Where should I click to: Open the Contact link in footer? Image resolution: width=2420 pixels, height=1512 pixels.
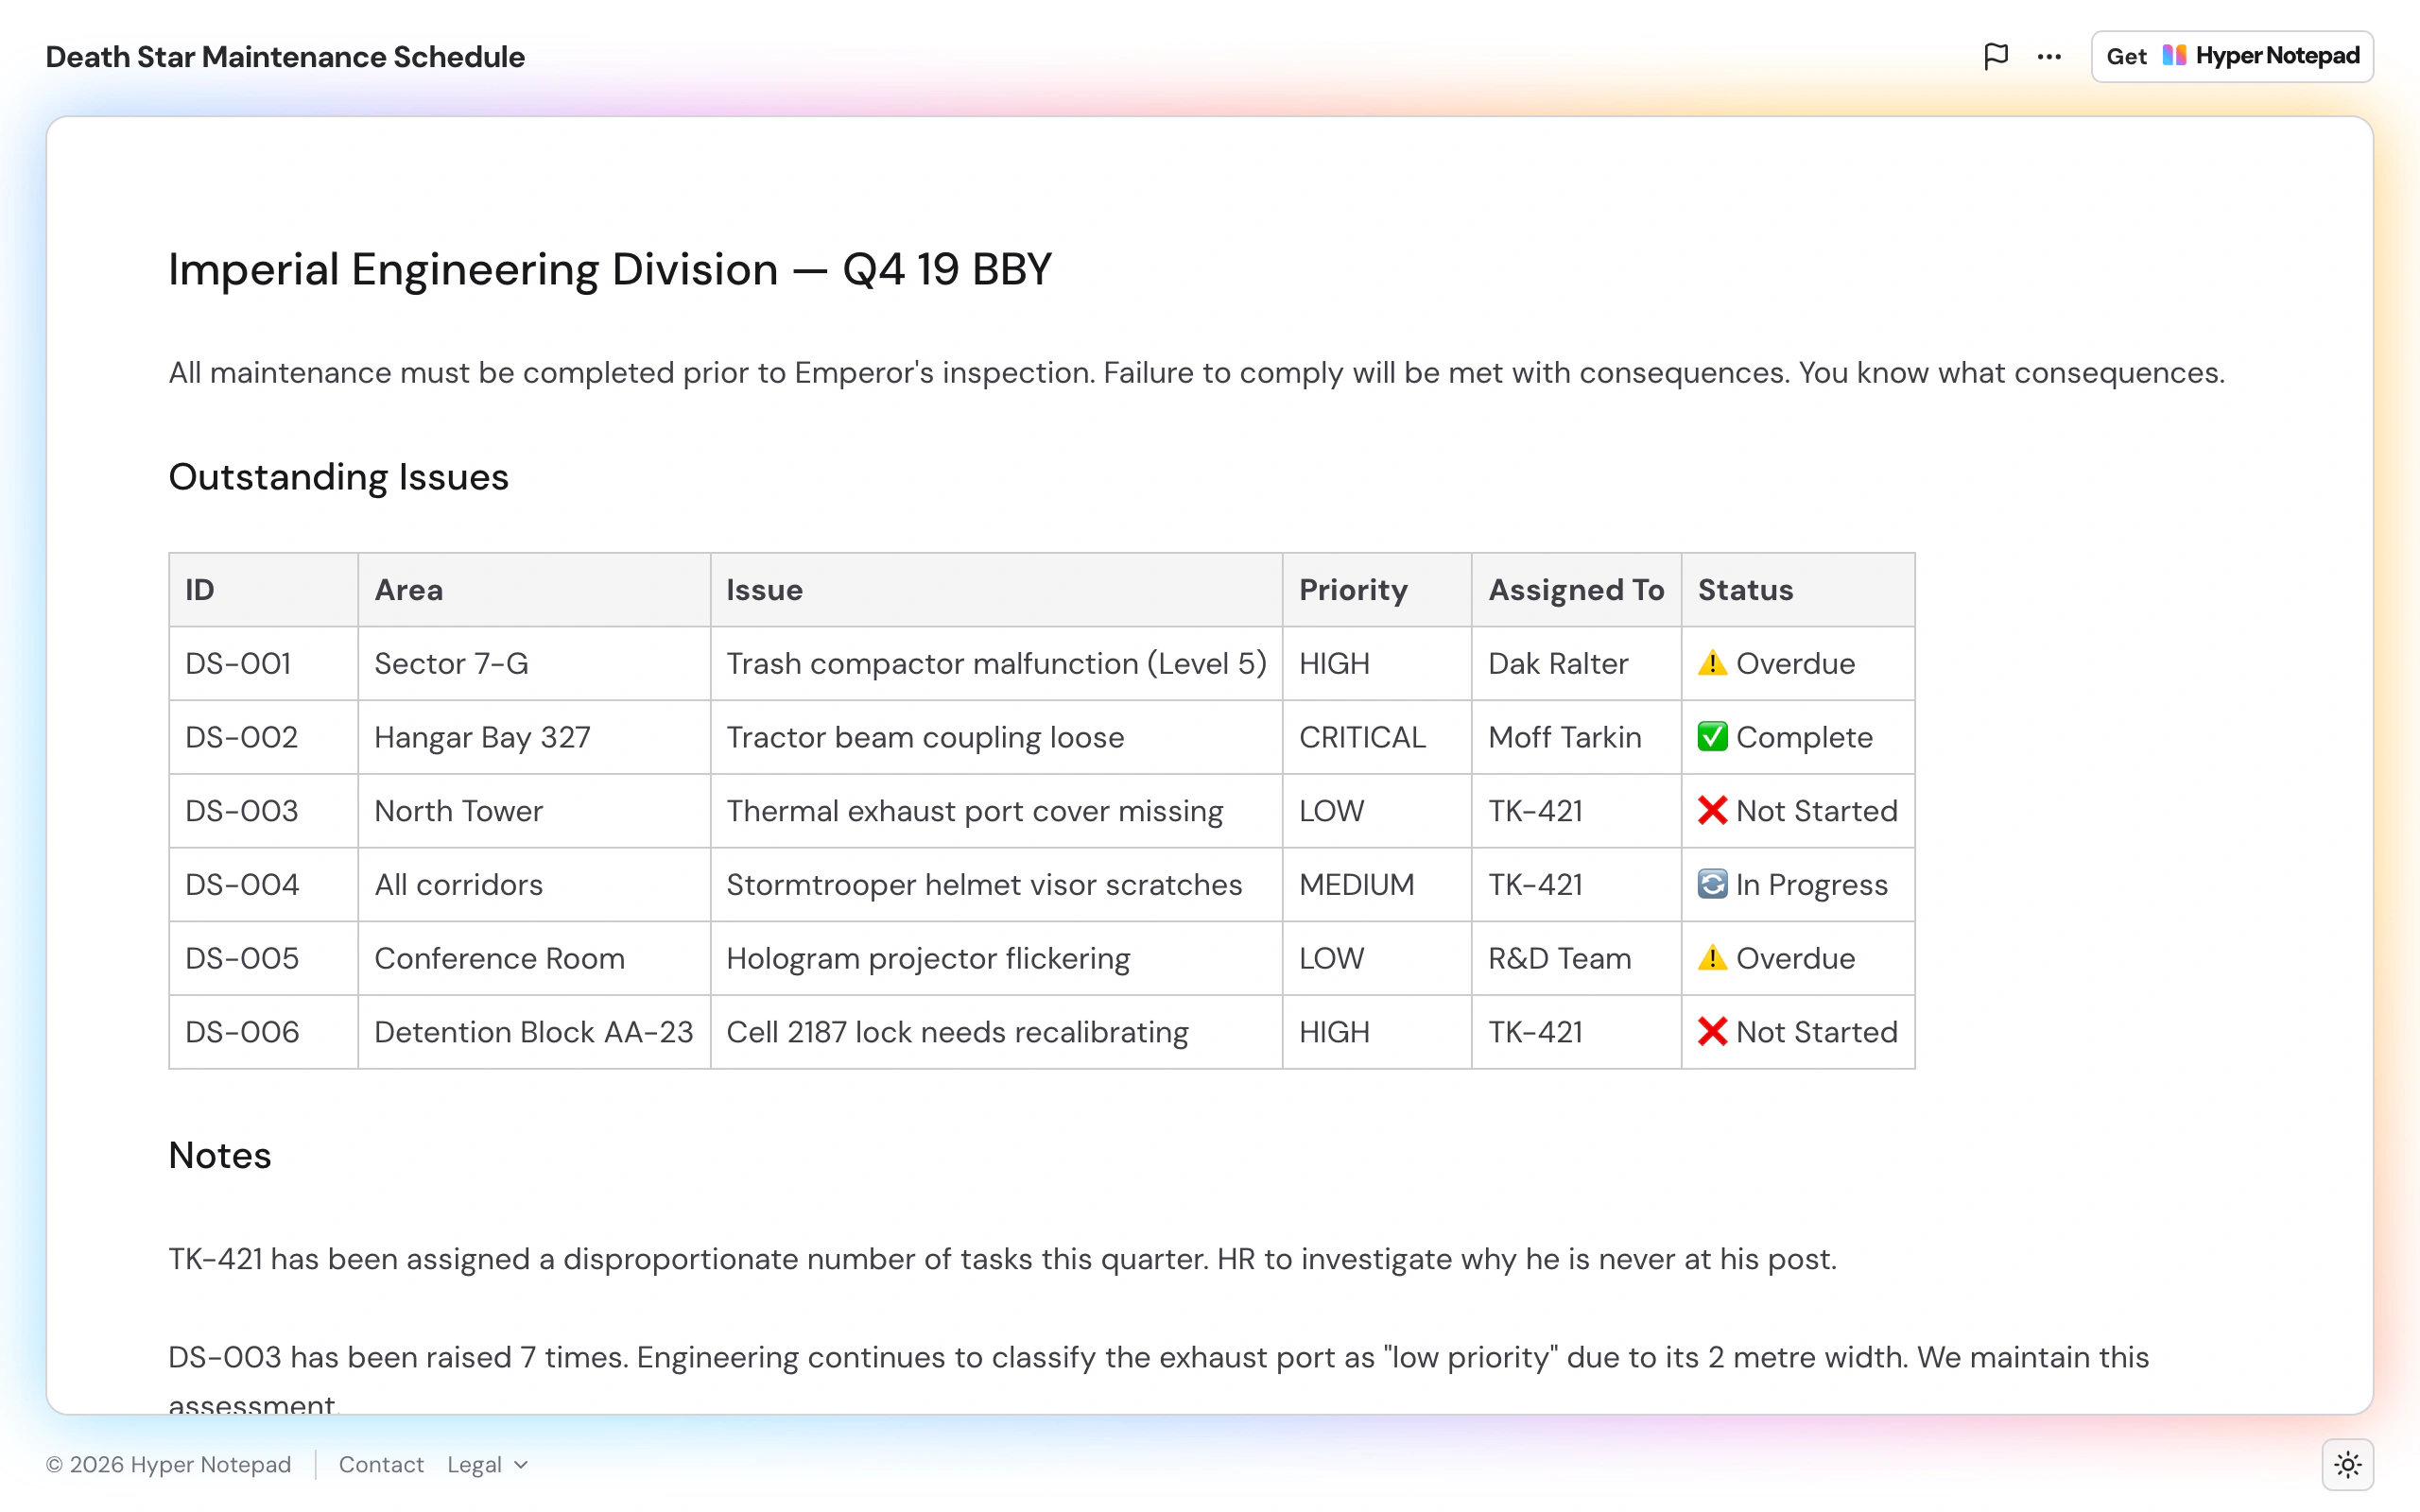381,1465
